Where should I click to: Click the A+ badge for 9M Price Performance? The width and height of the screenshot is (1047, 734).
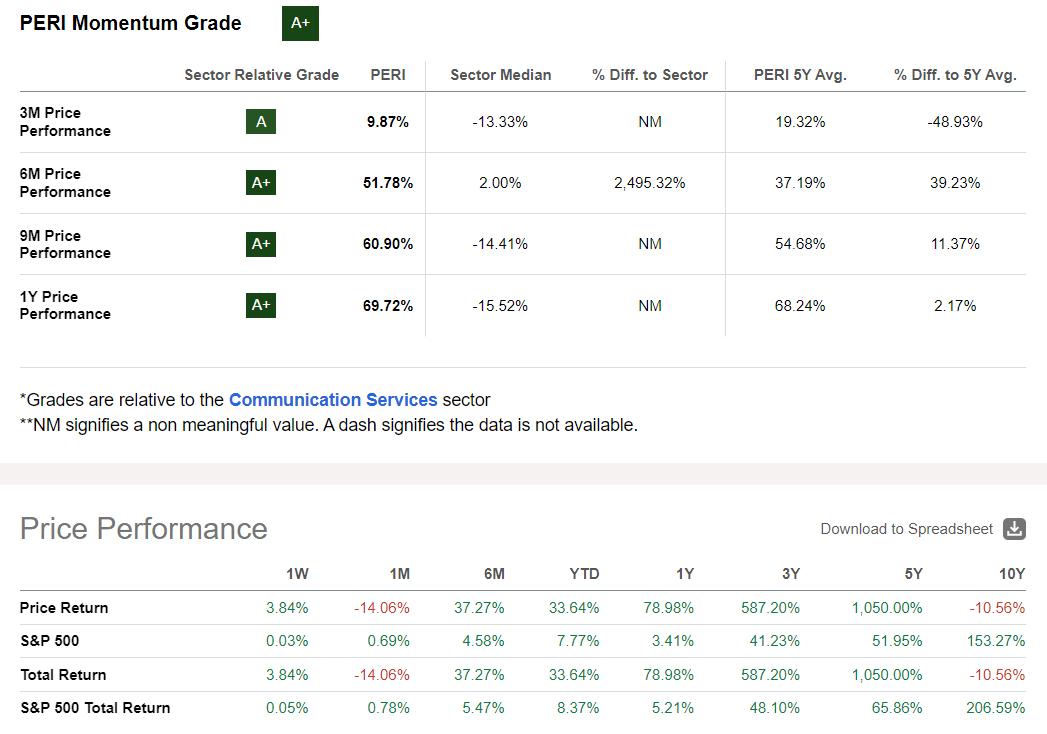260,243
